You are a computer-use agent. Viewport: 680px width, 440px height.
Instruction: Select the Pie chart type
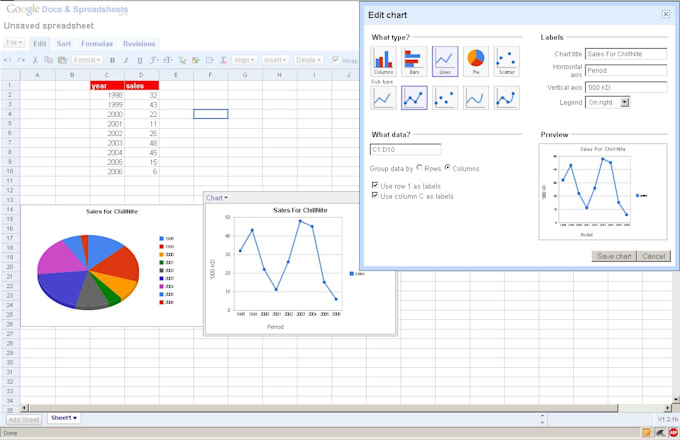tap(476, 61)
